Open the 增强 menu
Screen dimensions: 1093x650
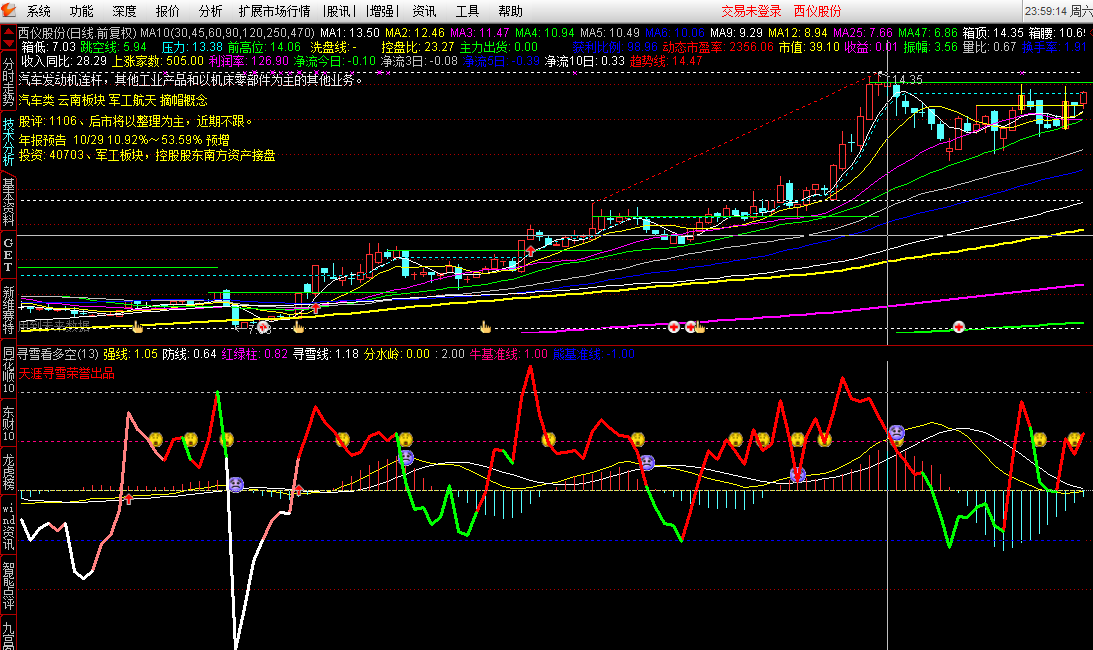pyautogui.click(x=382, y=11)
